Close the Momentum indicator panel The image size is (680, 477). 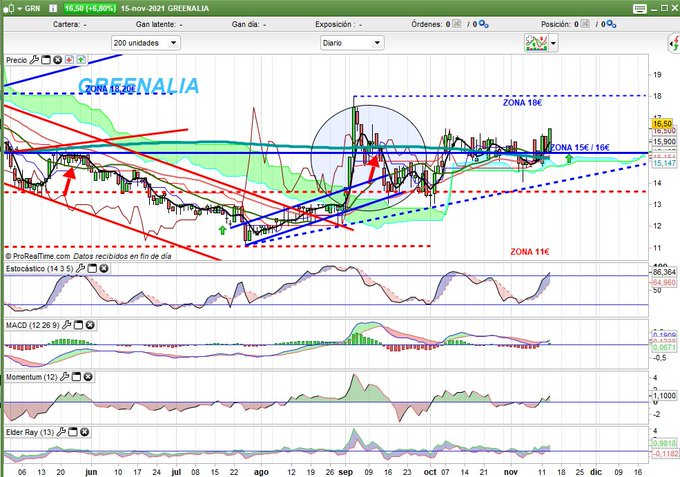tap(88, 377)
